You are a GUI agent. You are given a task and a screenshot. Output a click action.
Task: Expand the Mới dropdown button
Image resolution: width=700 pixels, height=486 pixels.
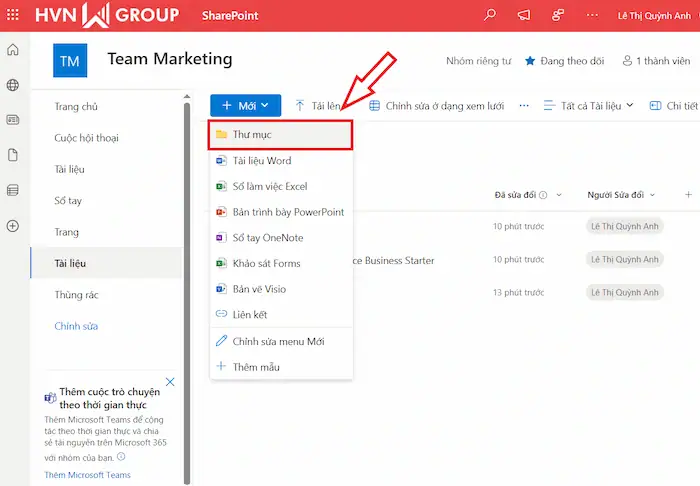coord(240,105)
